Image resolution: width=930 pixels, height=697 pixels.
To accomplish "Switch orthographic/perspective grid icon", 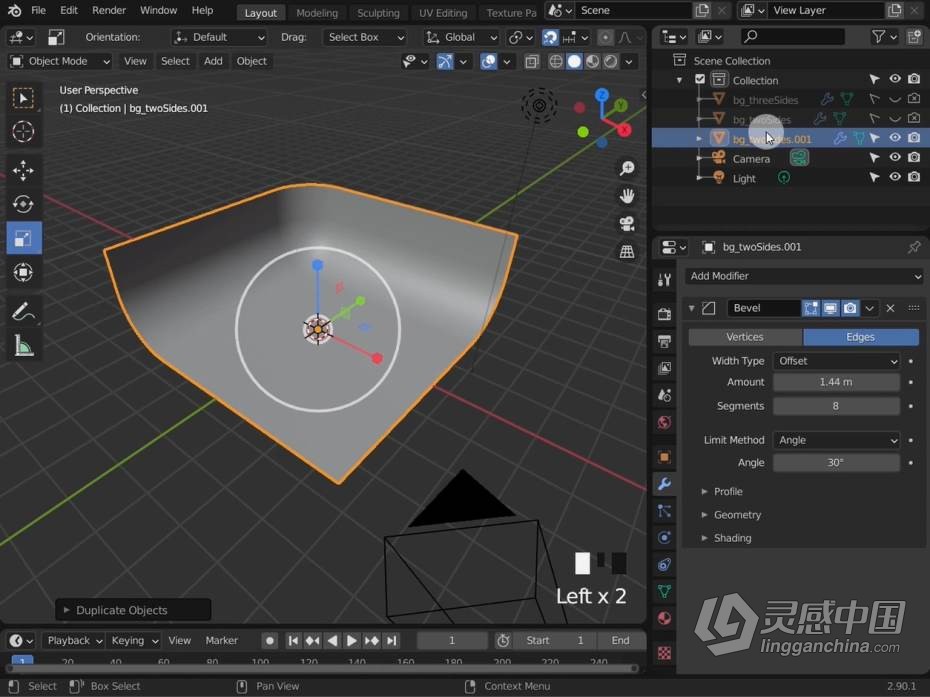I will point(627,251).
